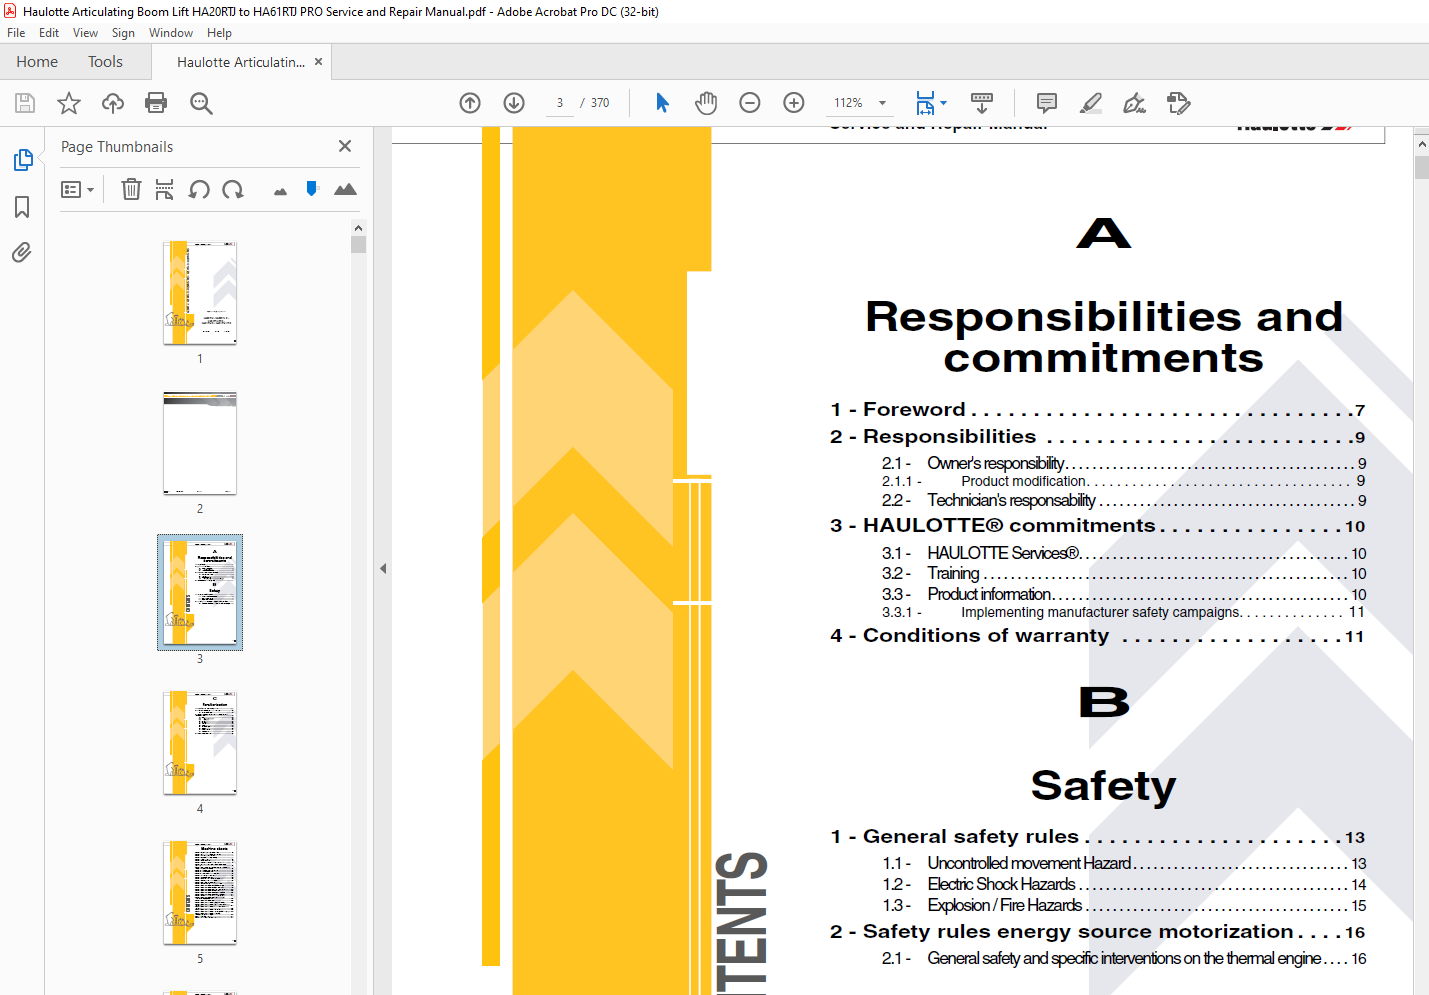Image resolution: width=1429 pixels, height=995 pixels.
Task: Go to previous page arrow
Action: tap(470, 103)
